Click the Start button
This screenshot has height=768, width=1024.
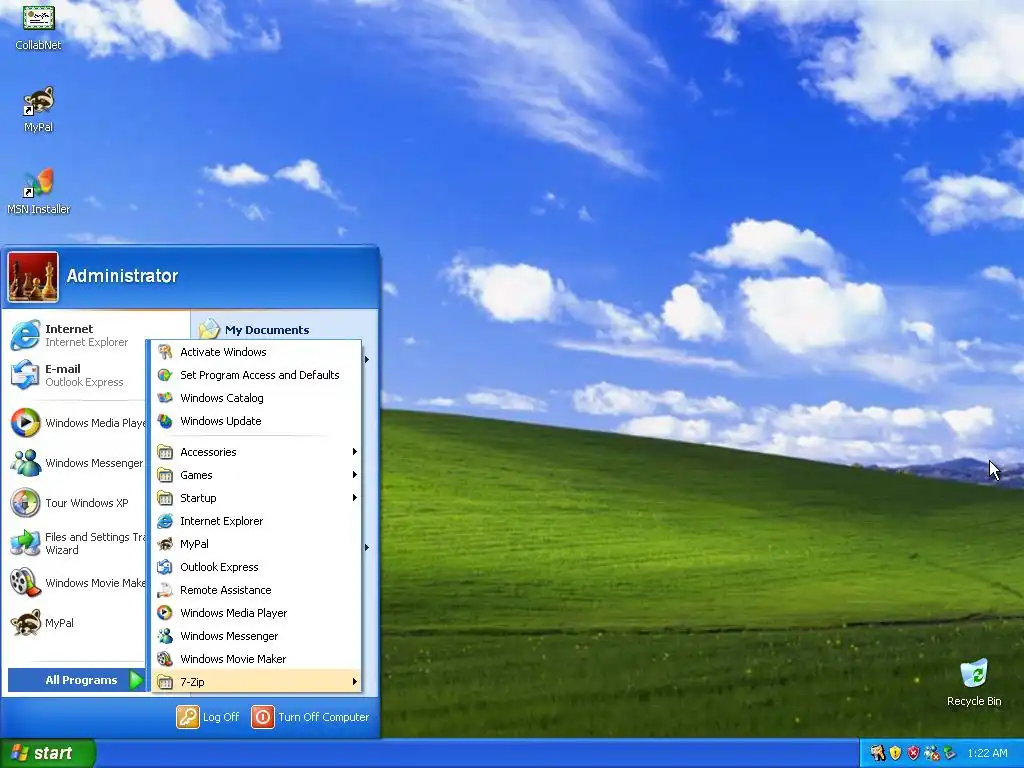pos(48,753)
